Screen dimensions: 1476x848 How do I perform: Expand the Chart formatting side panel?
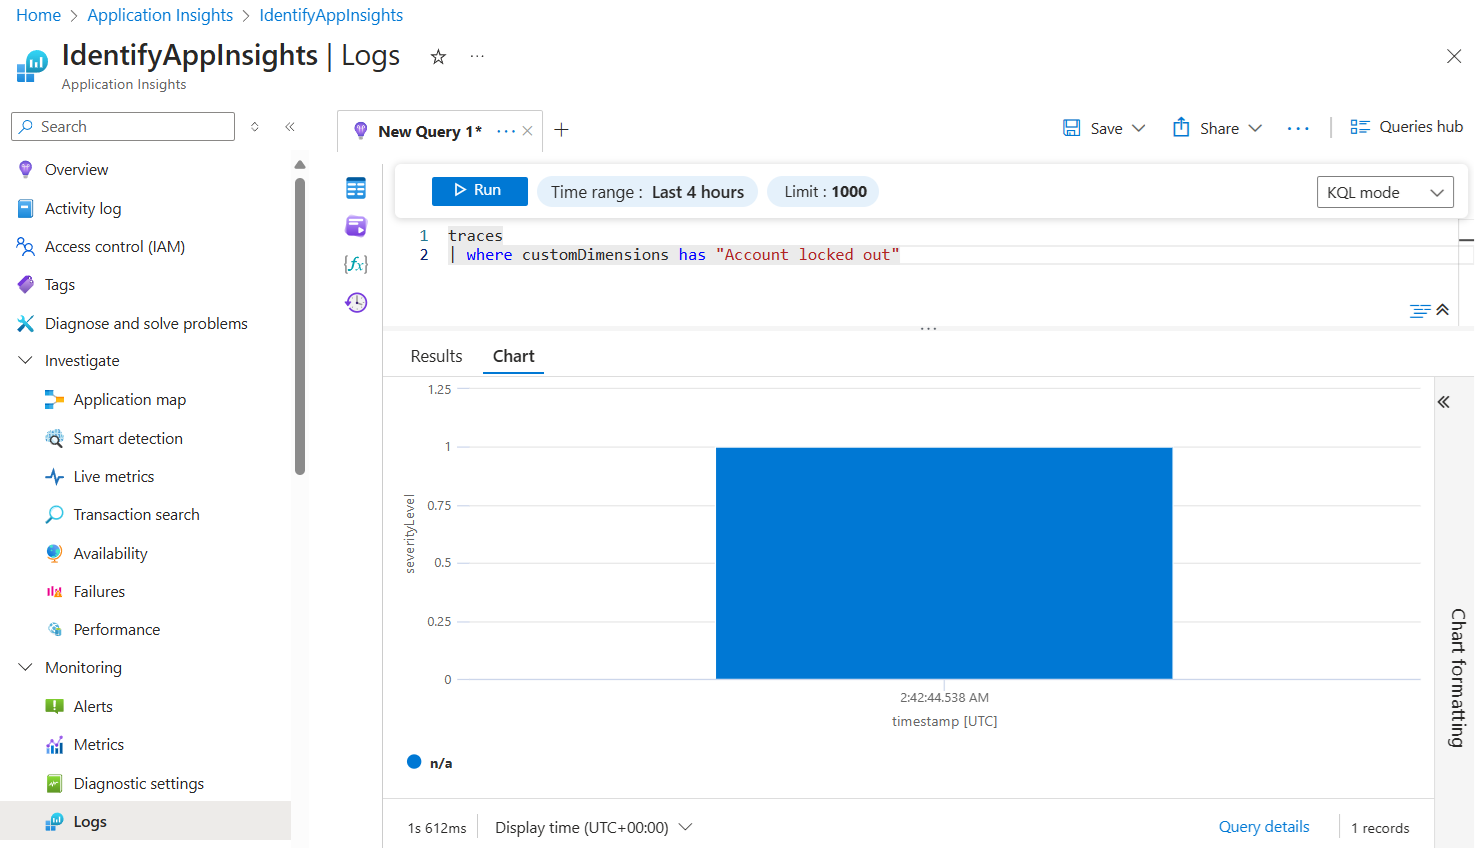[x=1443, y=402]
